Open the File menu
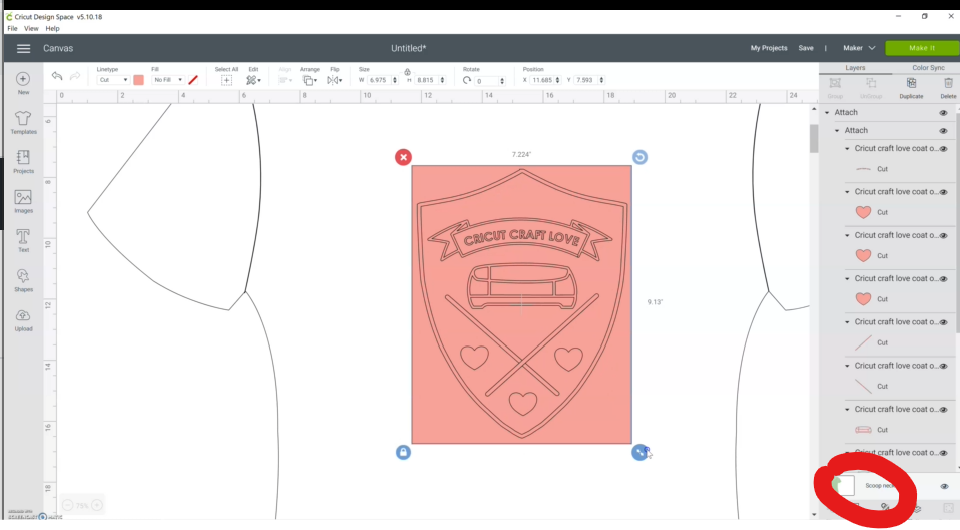Image resolution: width=960 pixels, height=530 pixels. 12,29
